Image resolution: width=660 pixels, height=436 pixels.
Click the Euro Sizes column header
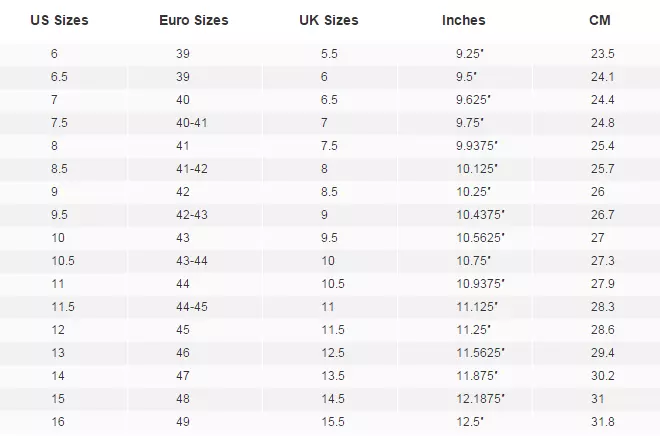click(x=194, y=20)
